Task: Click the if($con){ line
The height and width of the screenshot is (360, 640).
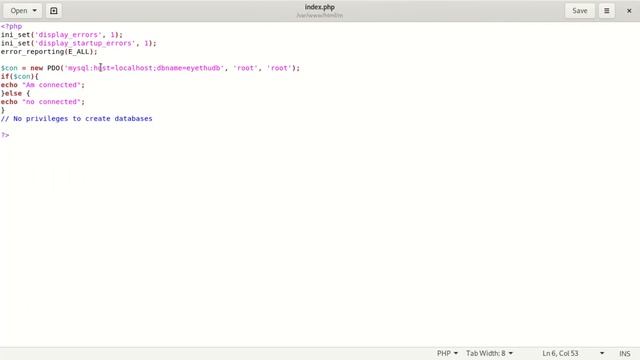Action: click(20, 76)
